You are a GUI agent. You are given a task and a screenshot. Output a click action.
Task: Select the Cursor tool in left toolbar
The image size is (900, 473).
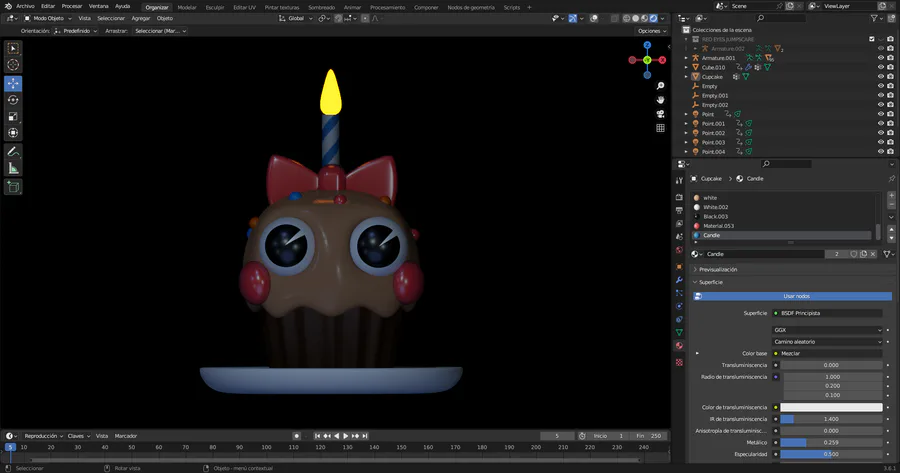13,65
